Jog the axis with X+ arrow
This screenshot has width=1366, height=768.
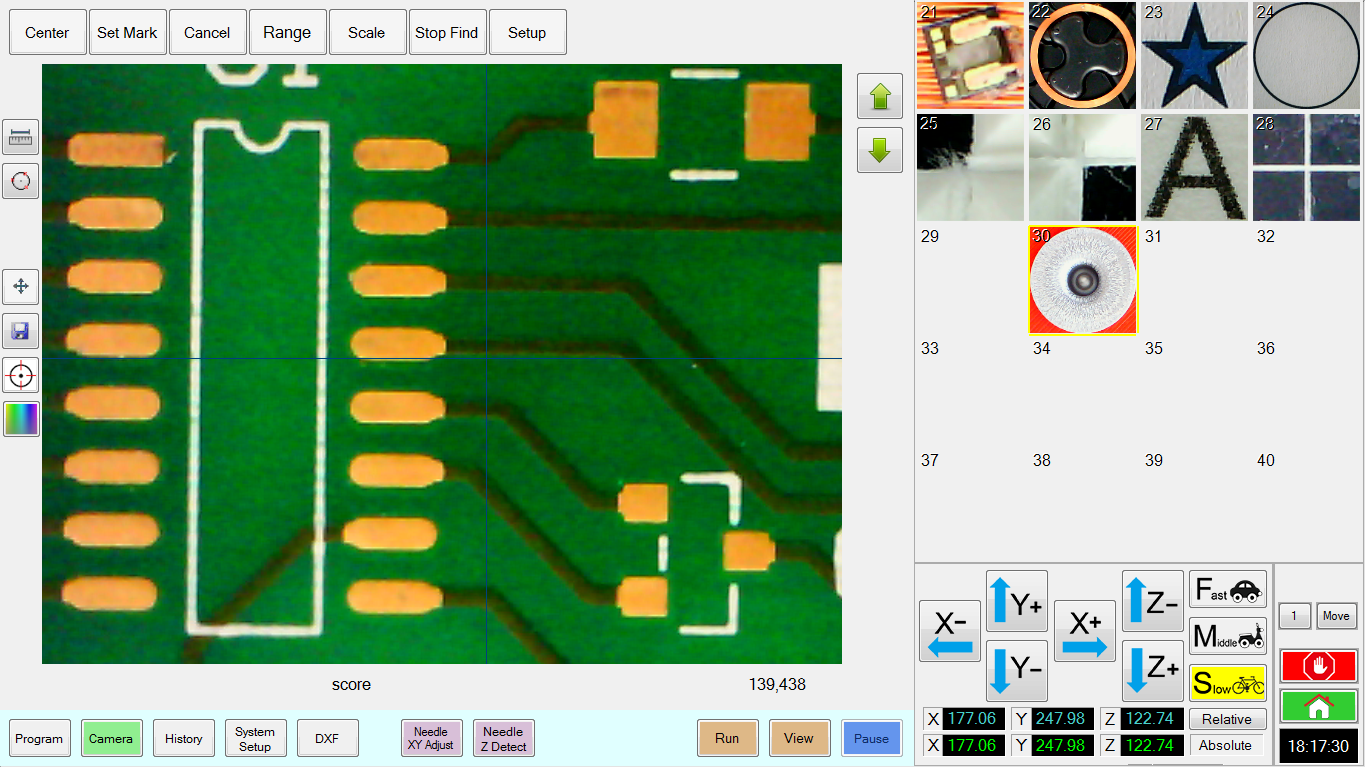pos(1085,632)
